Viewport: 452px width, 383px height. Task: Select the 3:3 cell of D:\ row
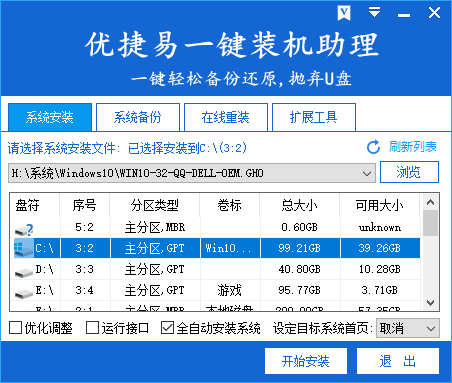(84, 269)
